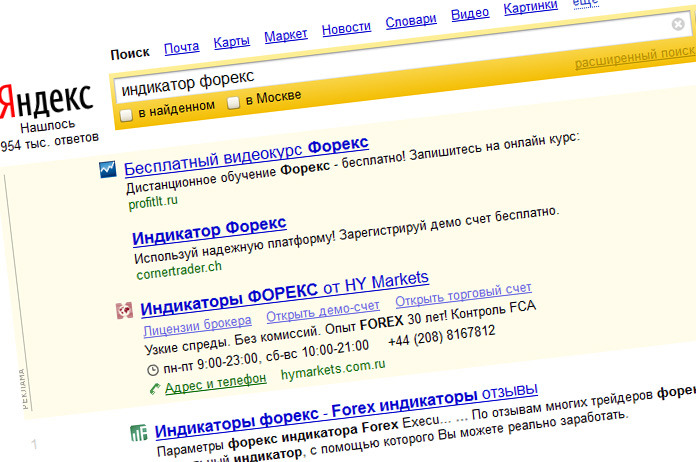The image size is (696, 462).
Task: Click the green favicon beside Индикаторы форекс отзывы
Action: [138, 432]
